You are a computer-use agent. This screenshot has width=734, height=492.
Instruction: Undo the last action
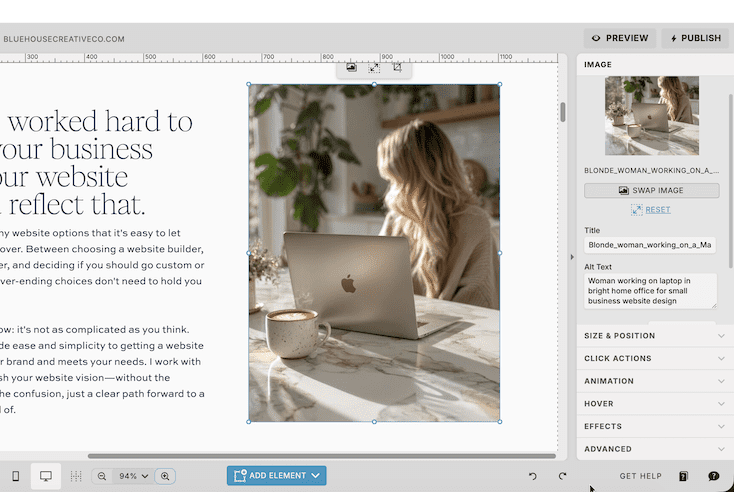pyautogui.click(x=533, y=476)
